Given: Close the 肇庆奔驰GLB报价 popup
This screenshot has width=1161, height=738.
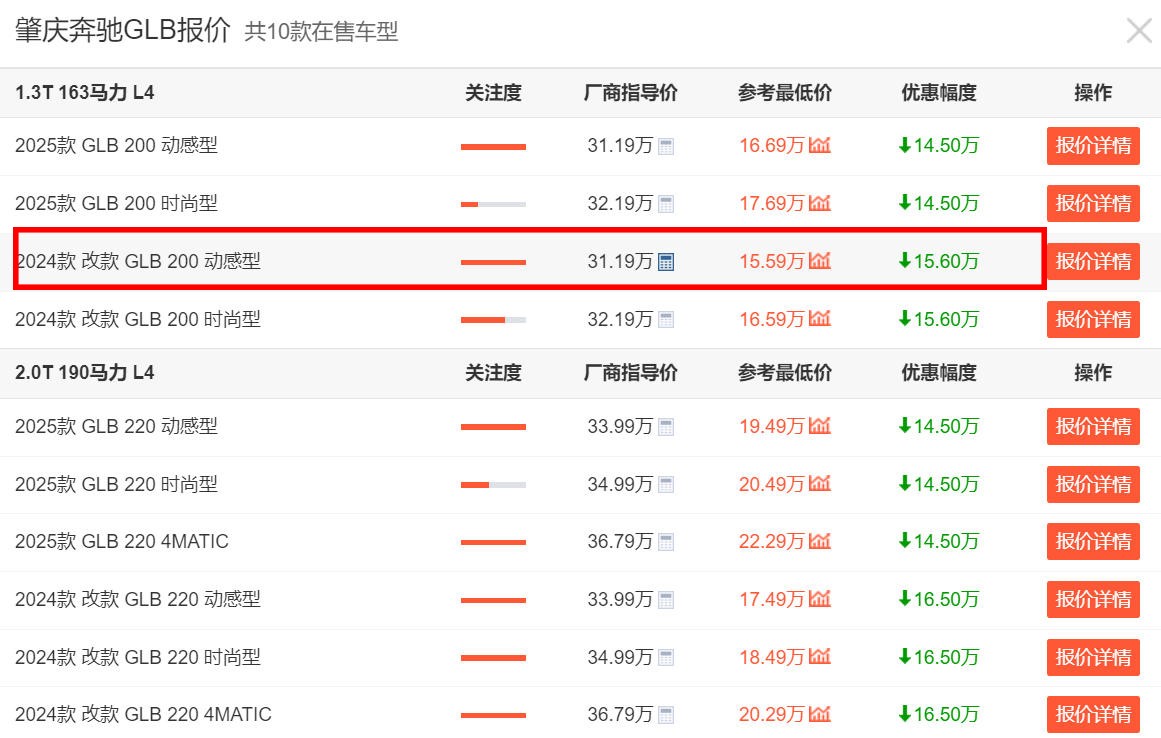Looking at the screenshot, I should pos(1139,31).
